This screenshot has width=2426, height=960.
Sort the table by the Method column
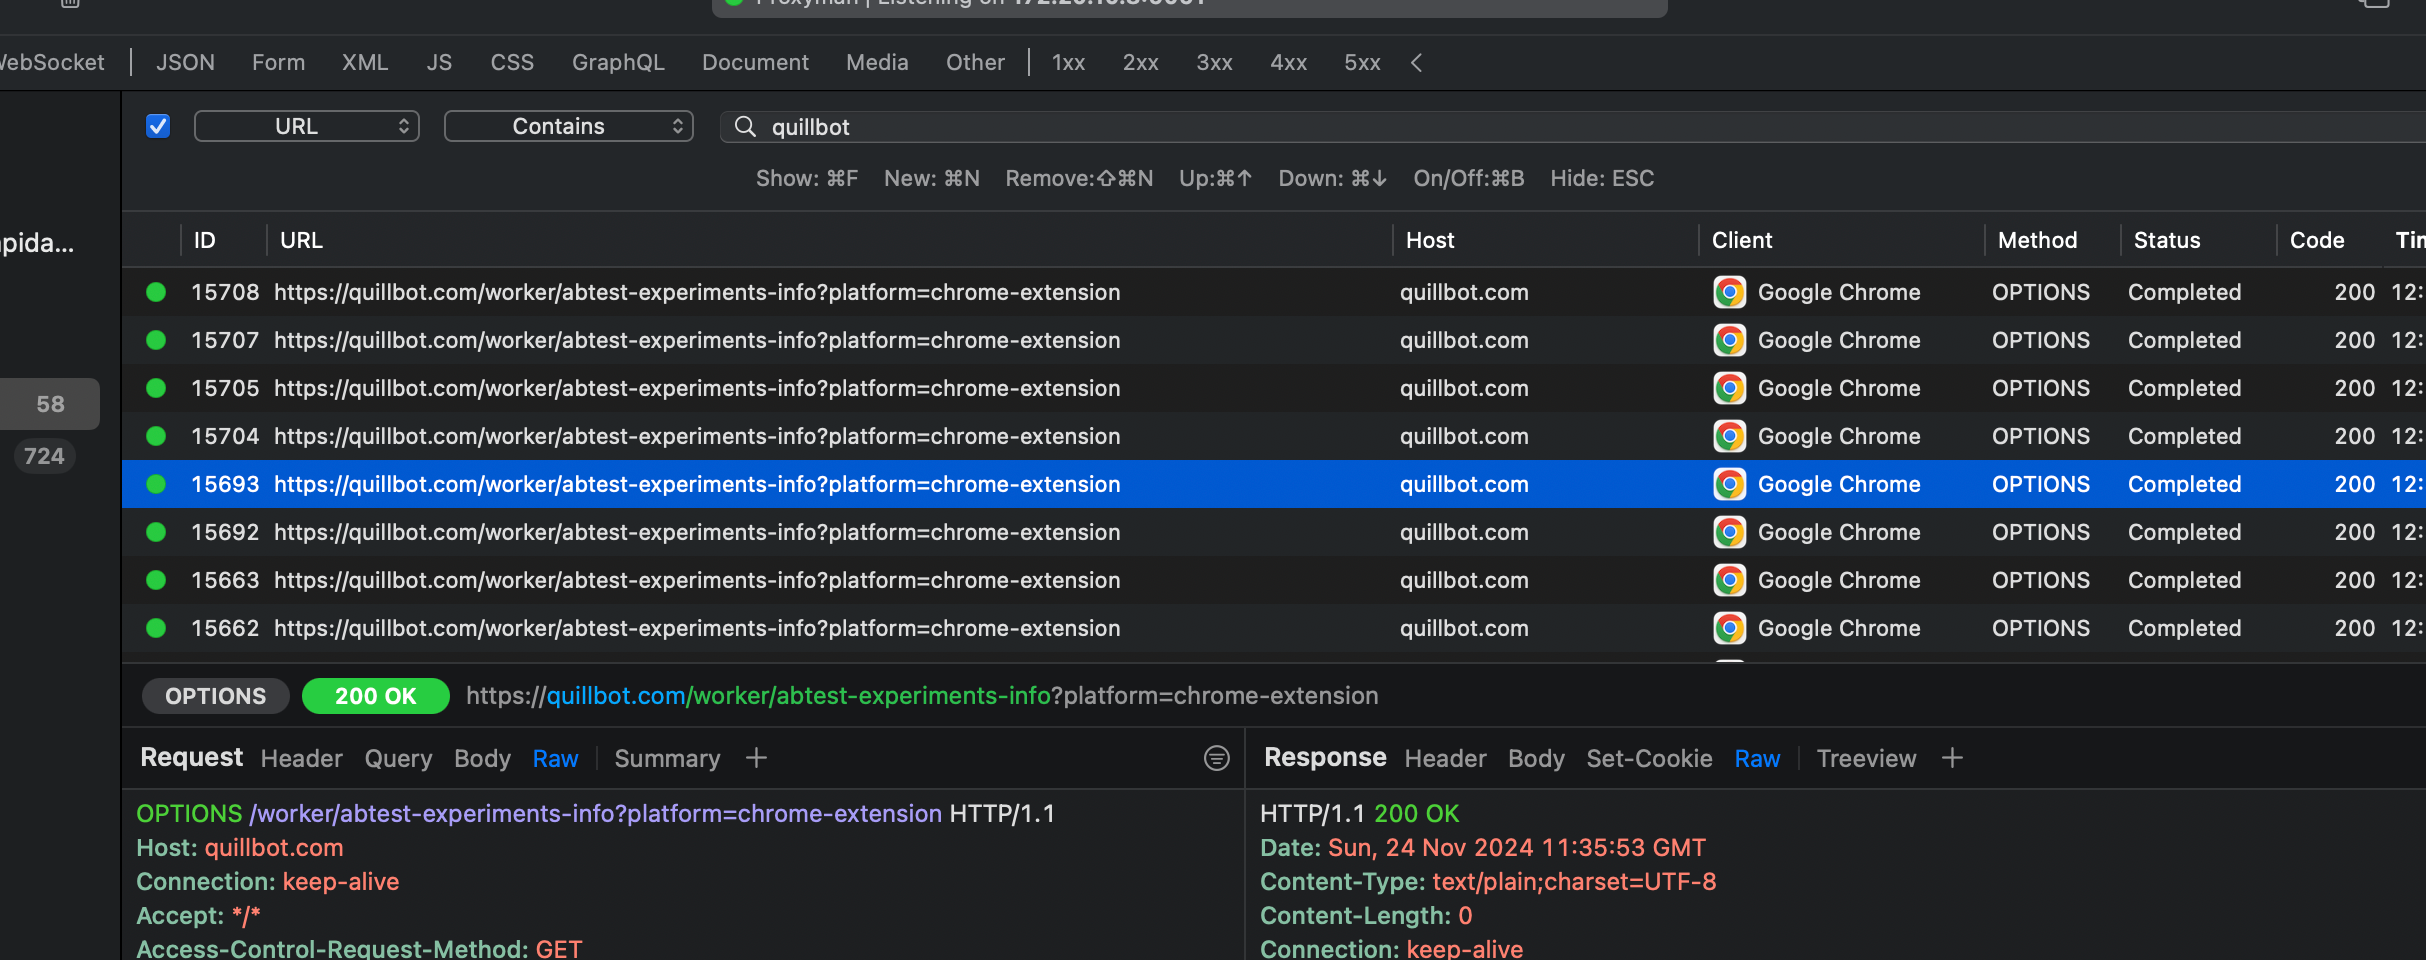[x=2037, y=240]
